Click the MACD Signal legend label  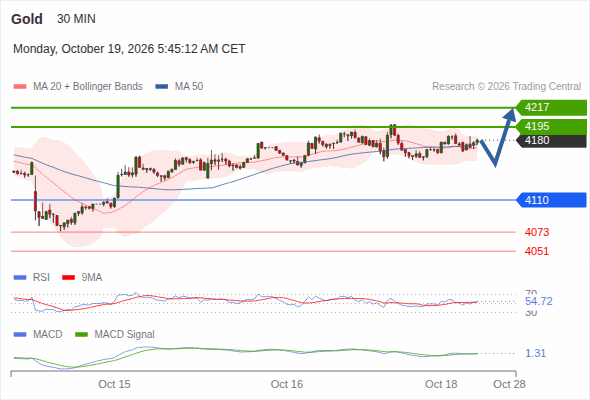click(x=125, y=334)
